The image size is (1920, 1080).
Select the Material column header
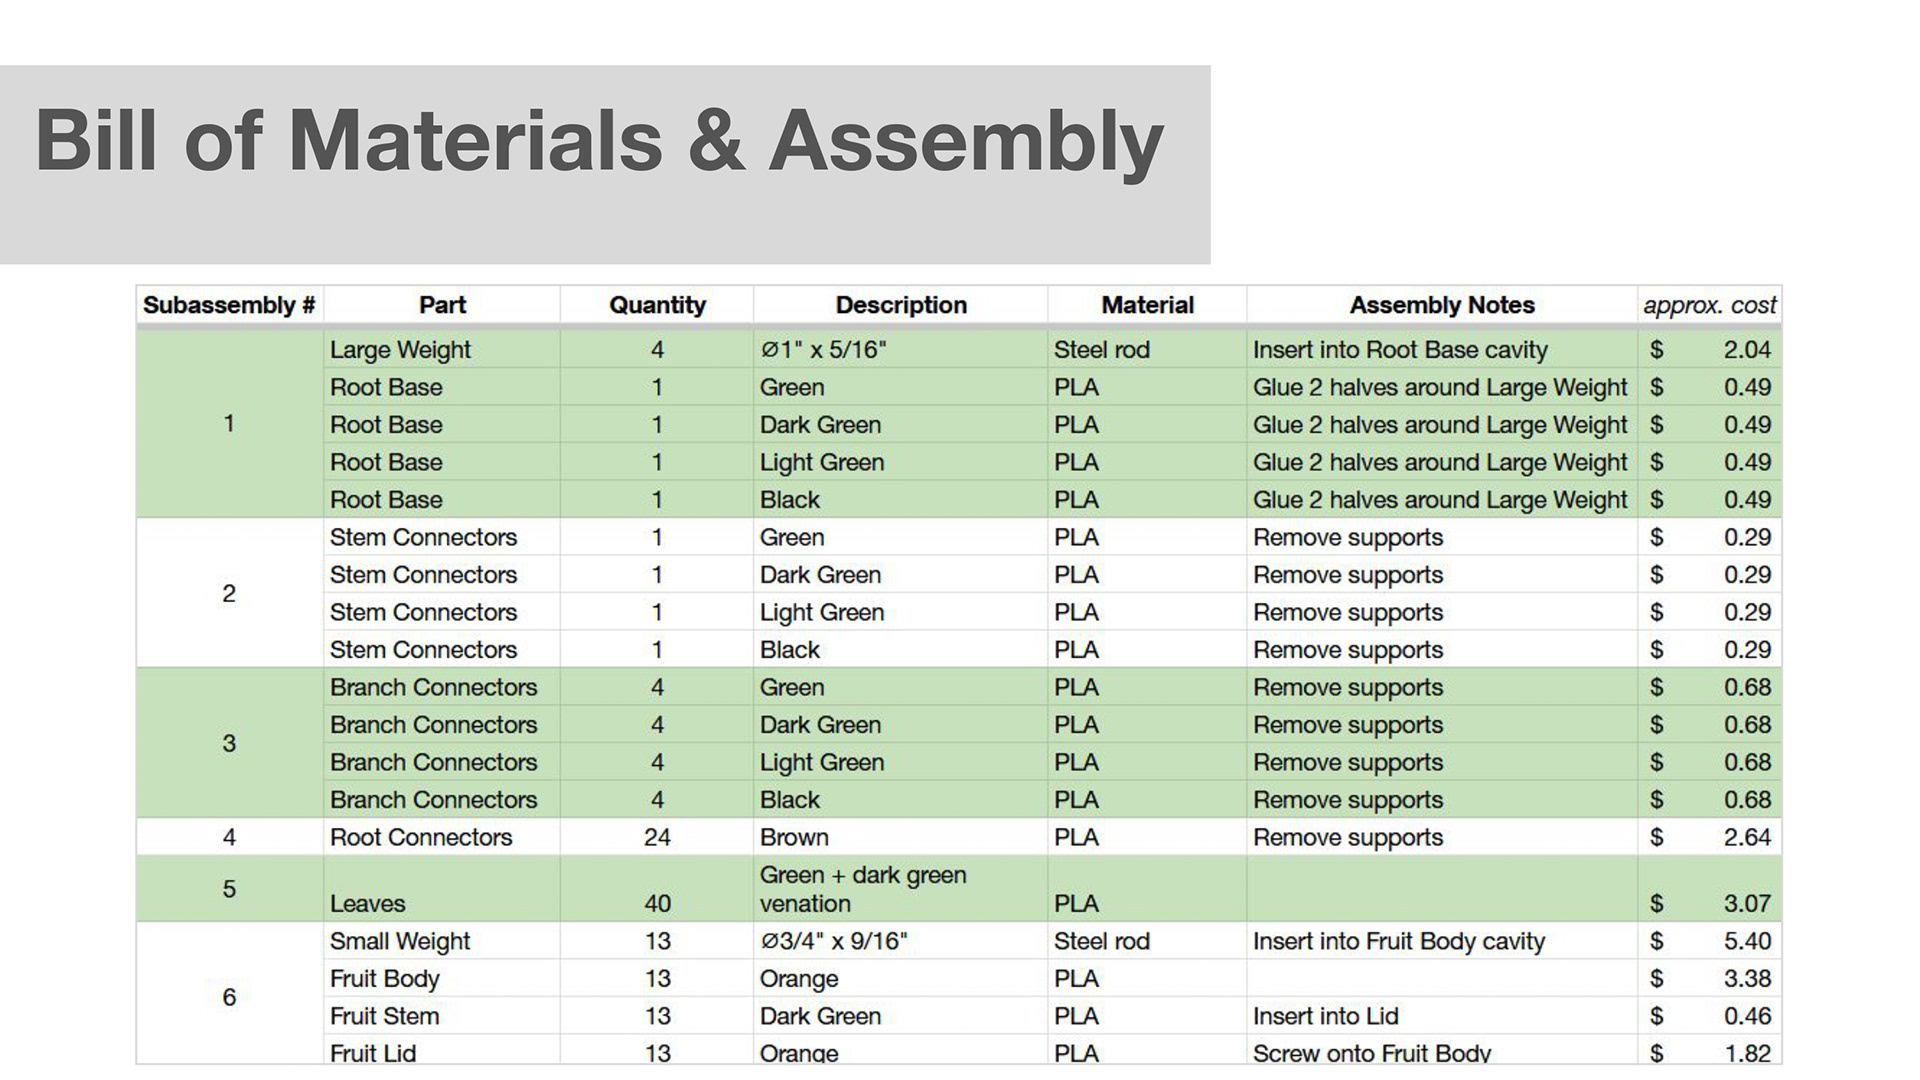point(1147,305)
